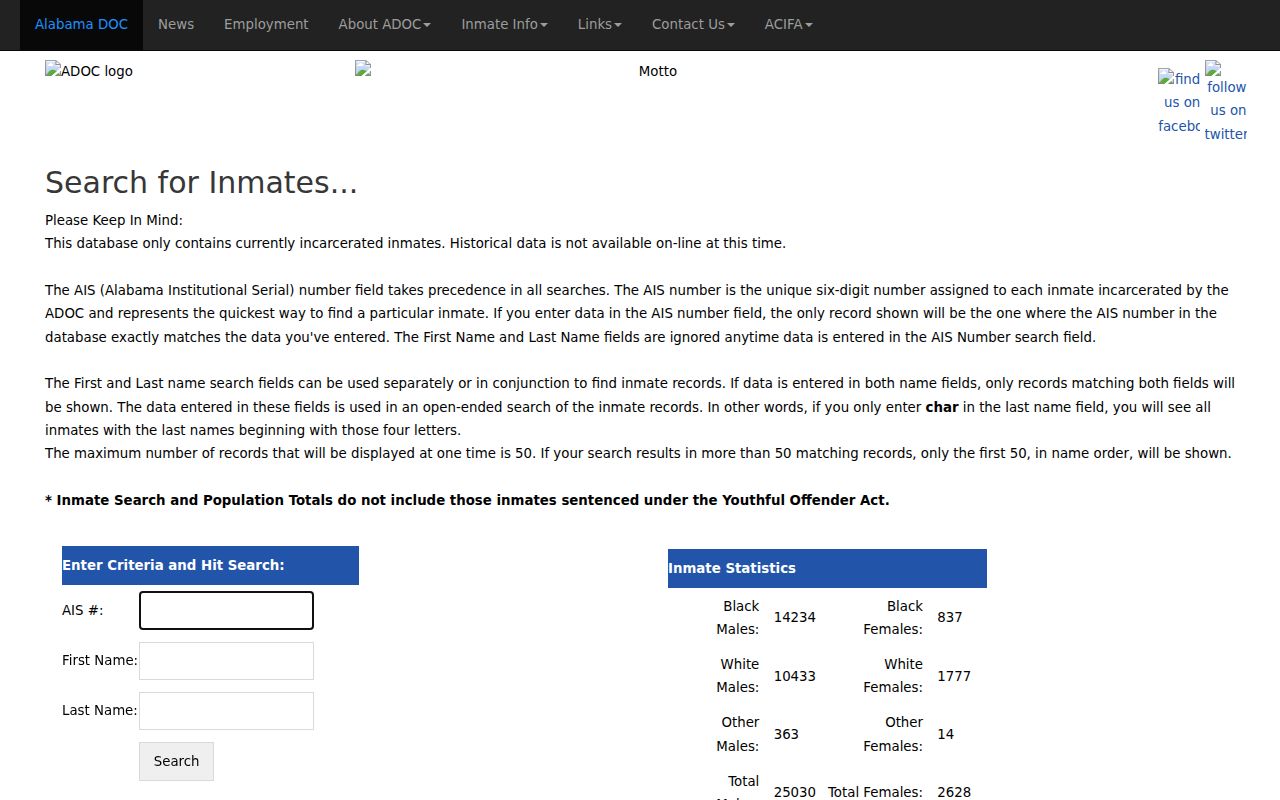Click the Black Males label
Viewport: 1280px width, 800px height.
tap(738, 617)
